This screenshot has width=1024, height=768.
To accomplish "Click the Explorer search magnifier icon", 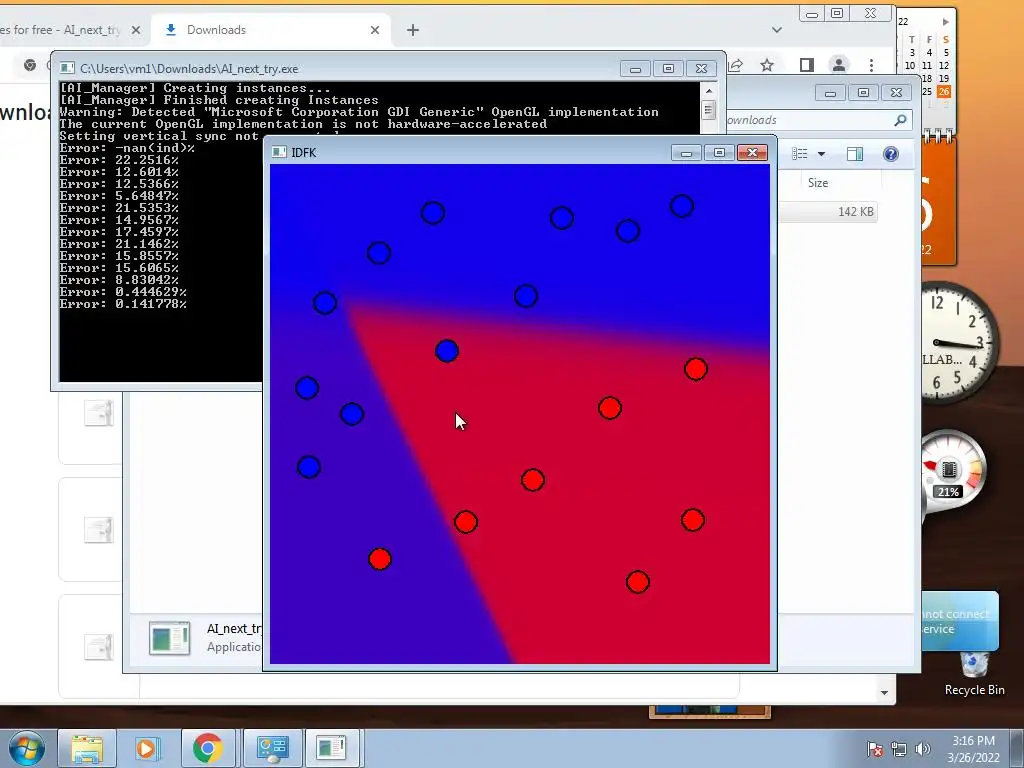I will pyautogui.click(x=900, y=120).
